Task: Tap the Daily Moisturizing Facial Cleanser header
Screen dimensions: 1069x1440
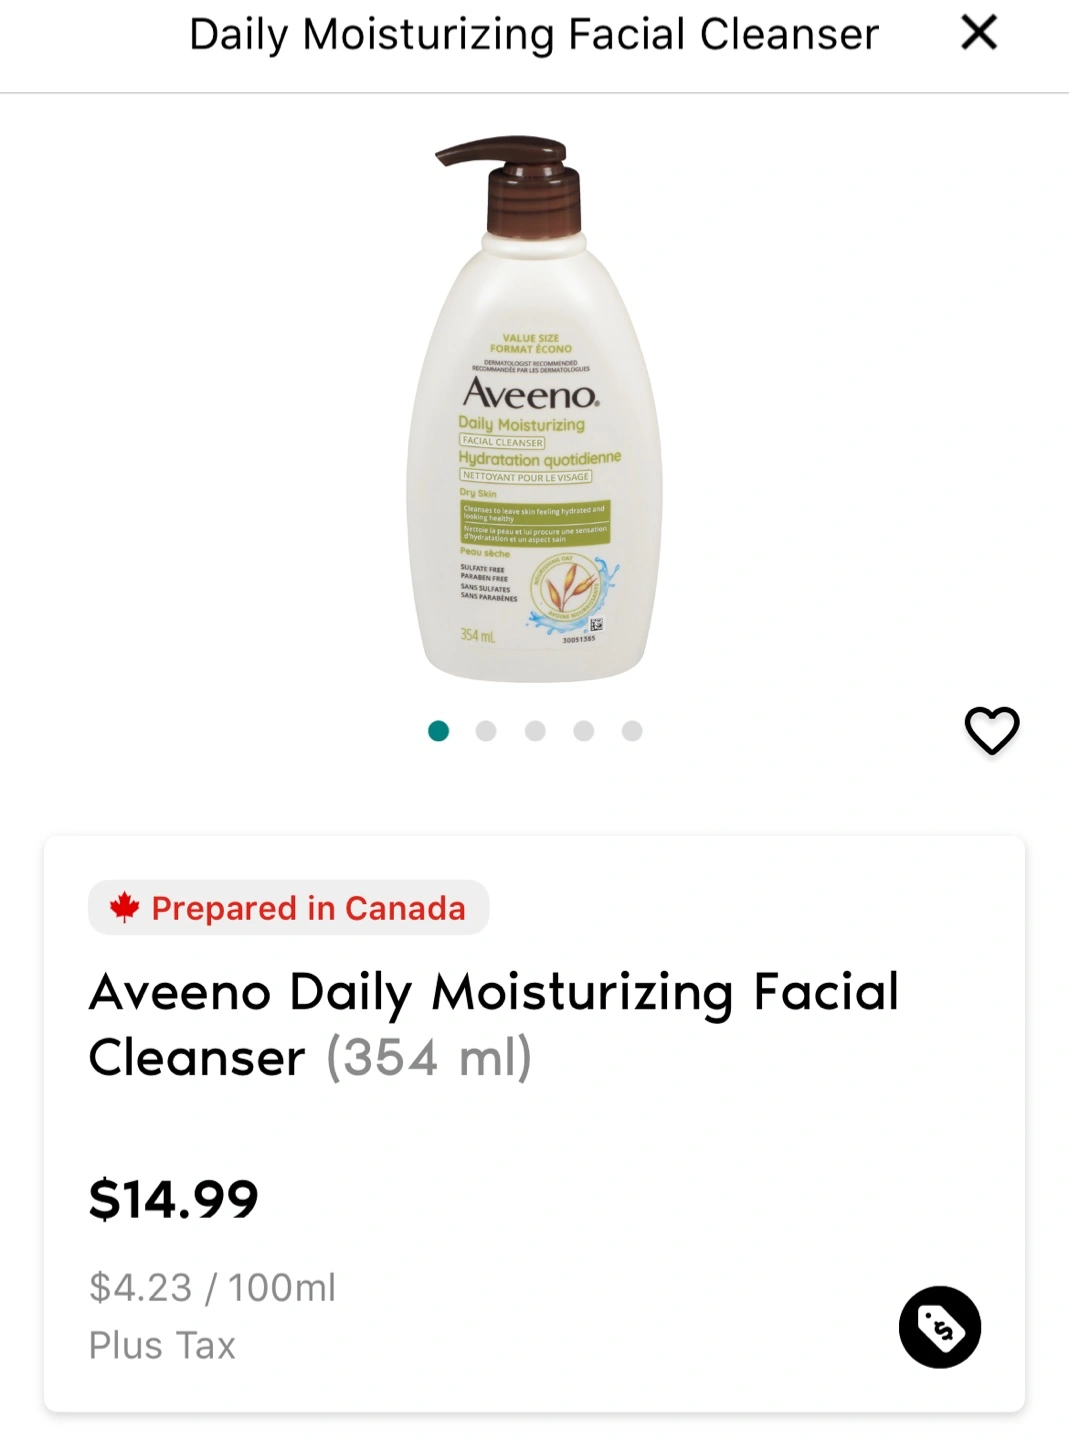Action: pos(534,34)
